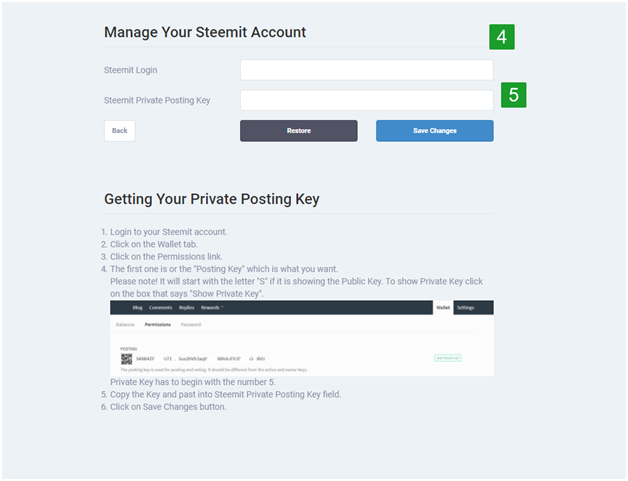Viewport: 628px width, 481px height.
Task: Focus the Steemit Login input field
Action: point(366,70)
